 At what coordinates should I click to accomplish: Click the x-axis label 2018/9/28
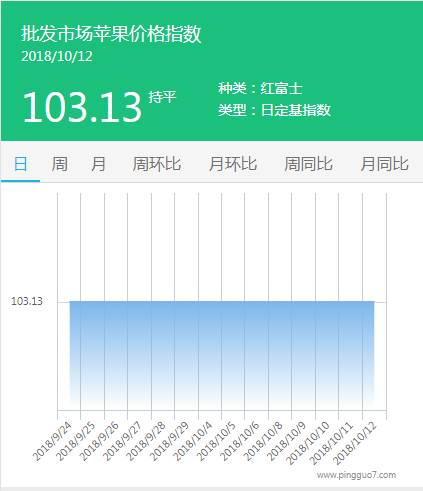(146, 441)
